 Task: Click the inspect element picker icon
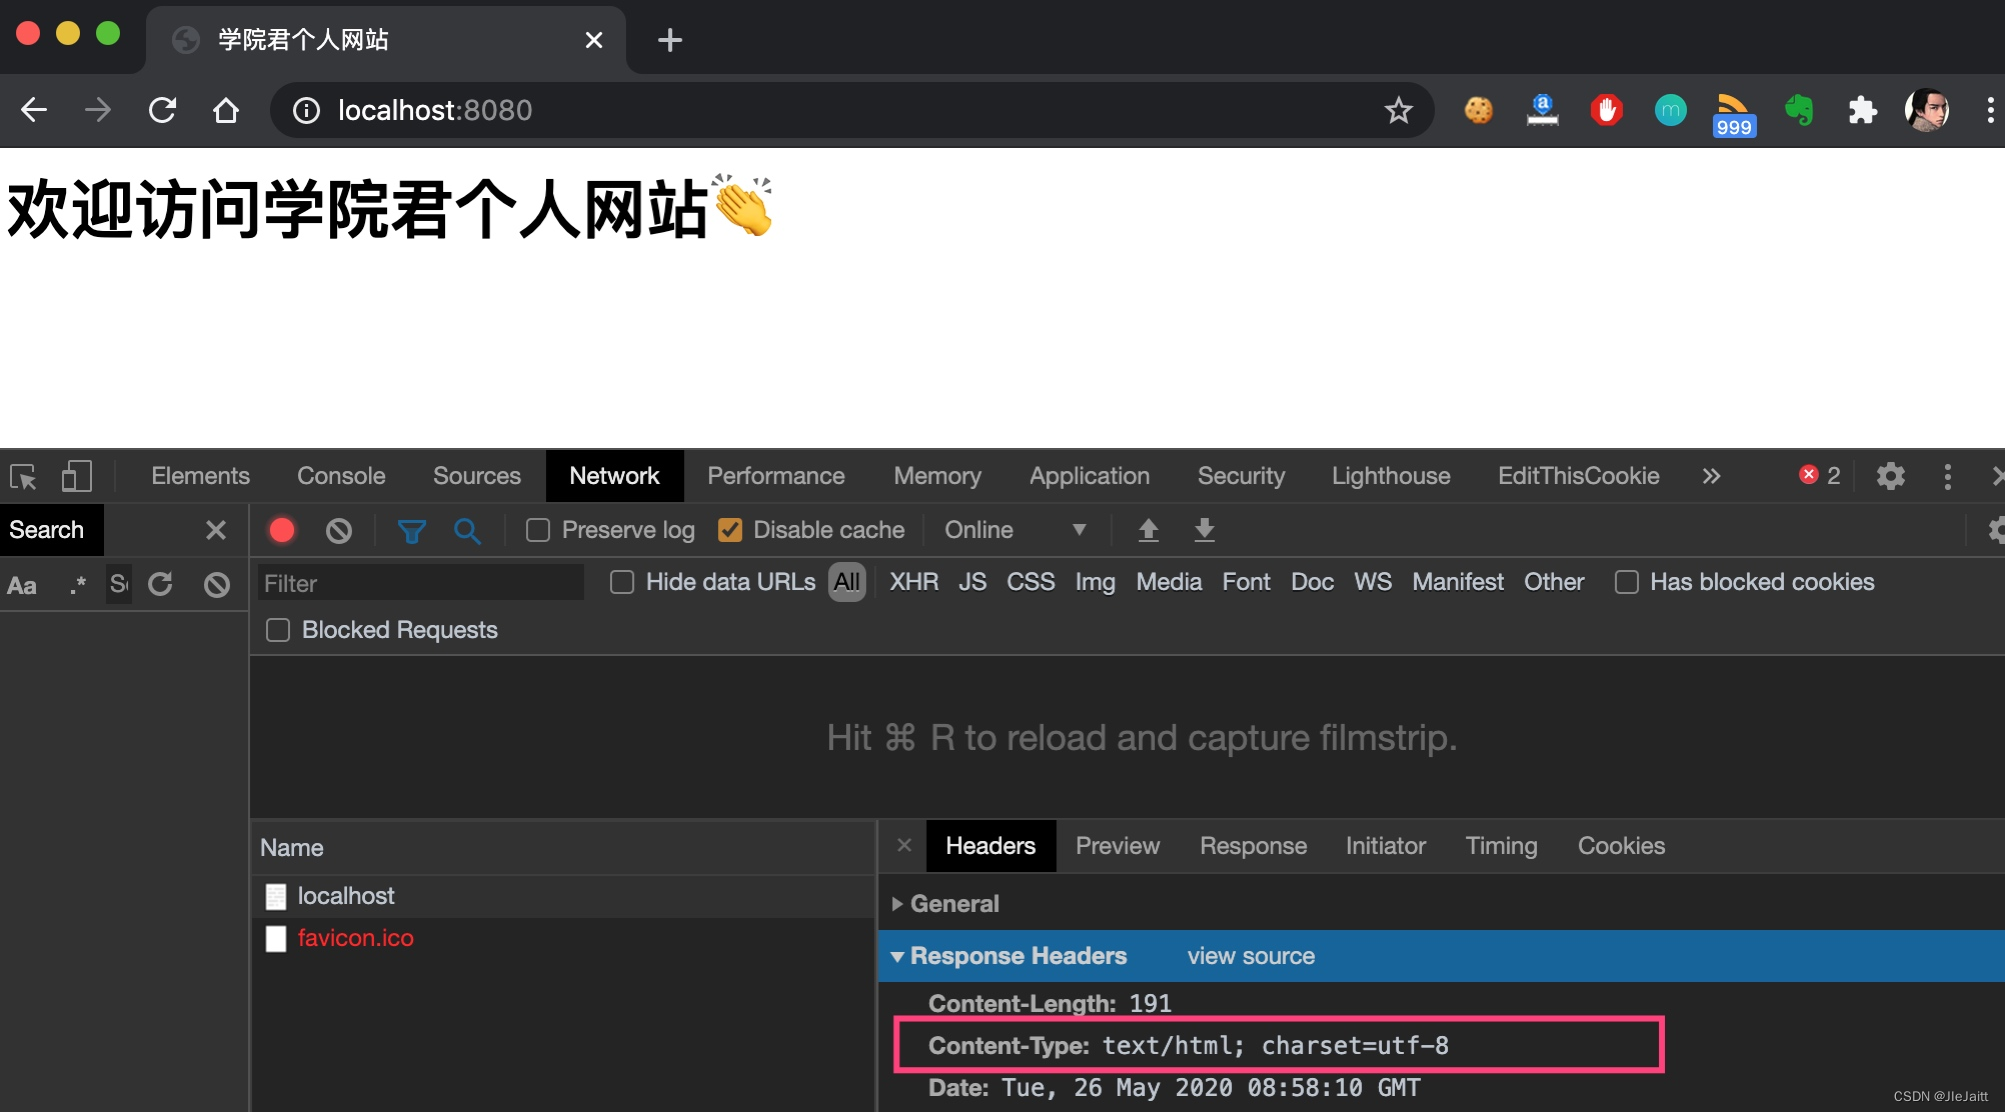tap(22, 476)
